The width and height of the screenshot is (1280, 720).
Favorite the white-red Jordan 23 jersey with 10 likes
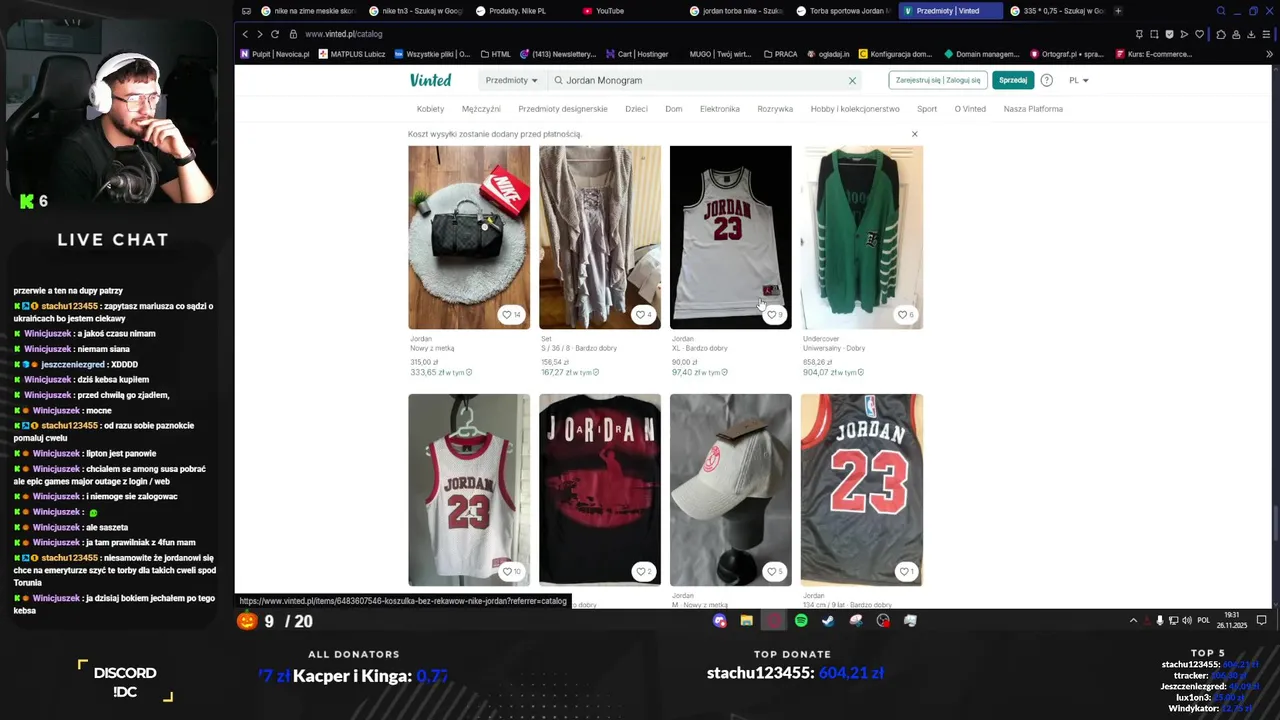click(511, 572)
